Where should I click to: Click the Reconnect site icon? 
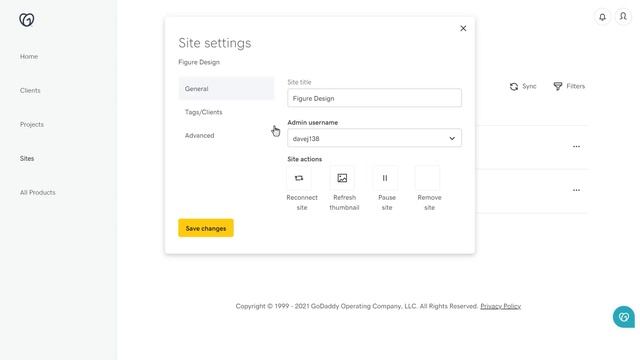[x=299, y=178]
